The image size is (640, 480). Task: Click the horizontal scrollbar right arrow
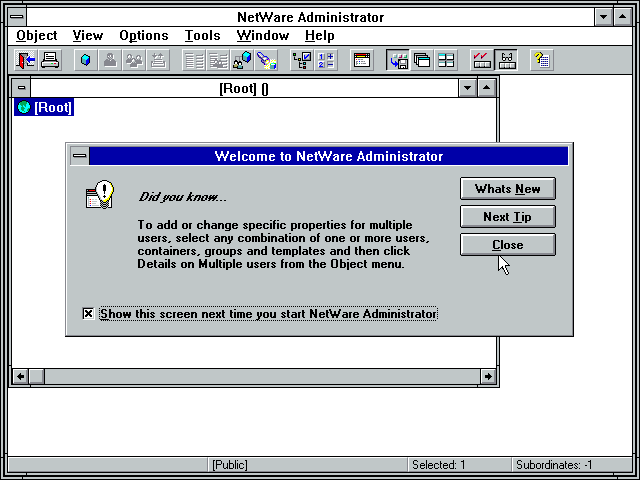[x=488, y=376]
